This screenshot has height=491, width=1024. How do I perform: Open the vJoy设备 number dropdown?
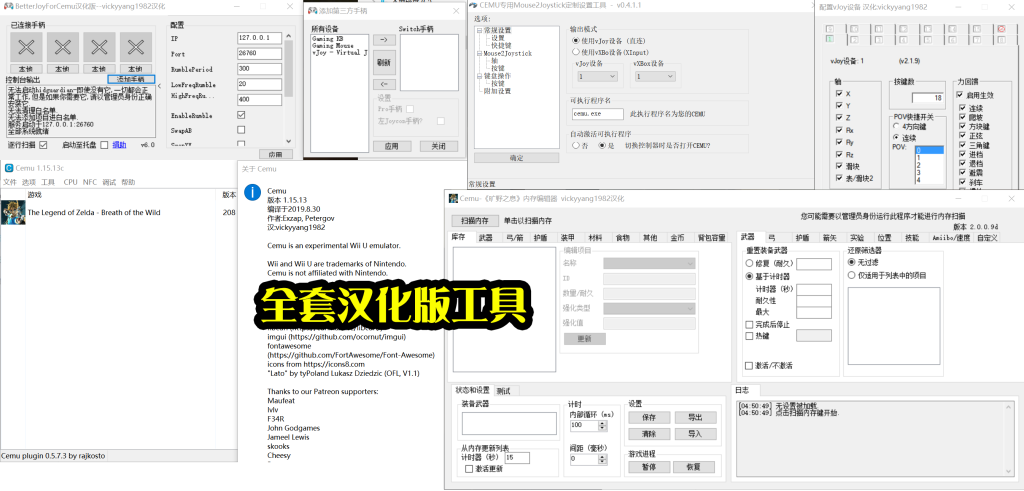597,76
